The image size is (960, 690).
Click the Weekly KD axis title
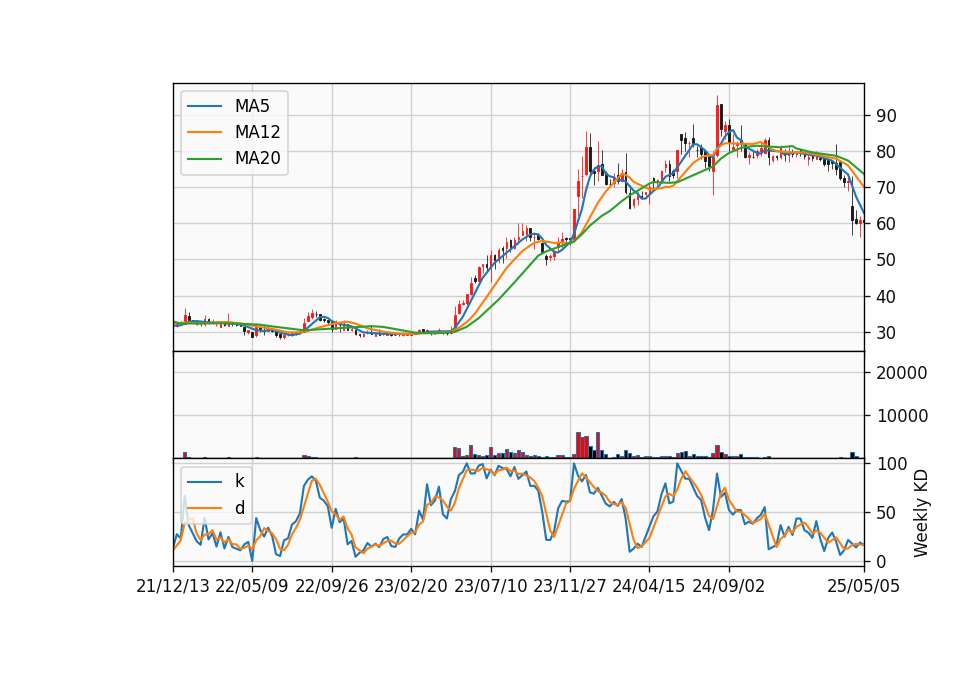pos(921,513)
